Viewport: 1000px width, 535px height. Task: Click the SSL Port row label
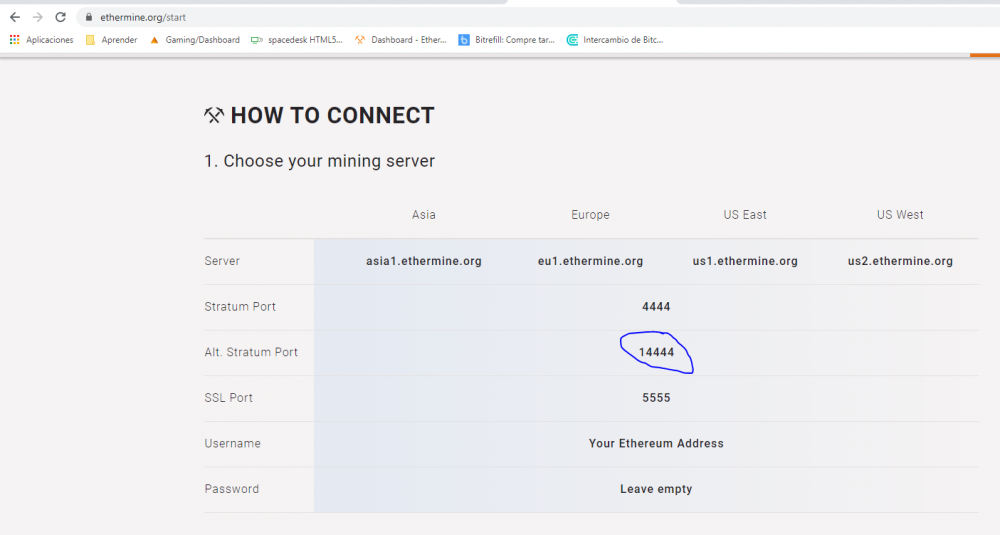[x=228, y=398]
